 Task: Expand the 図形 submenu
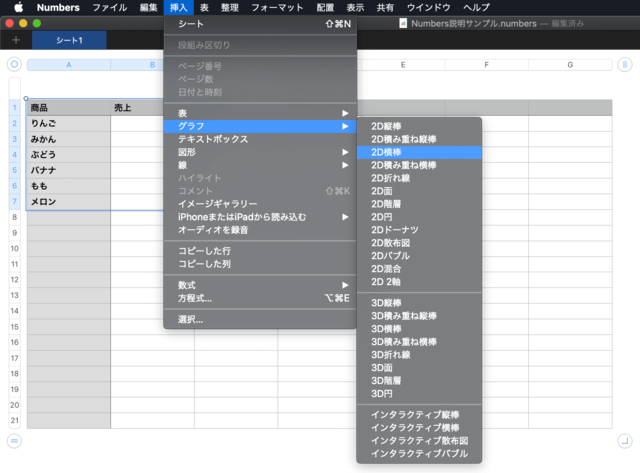260,152
